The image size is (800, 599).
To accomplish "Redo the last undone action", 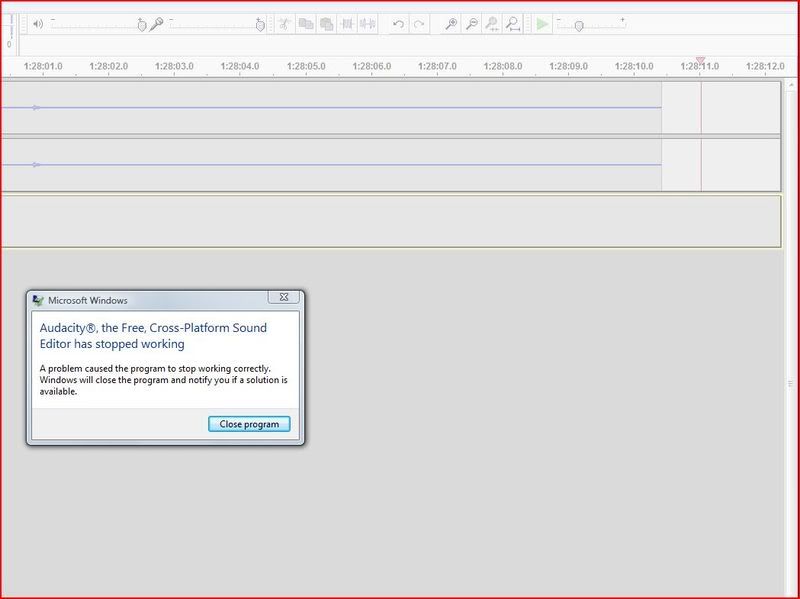I will coord(419,23).
